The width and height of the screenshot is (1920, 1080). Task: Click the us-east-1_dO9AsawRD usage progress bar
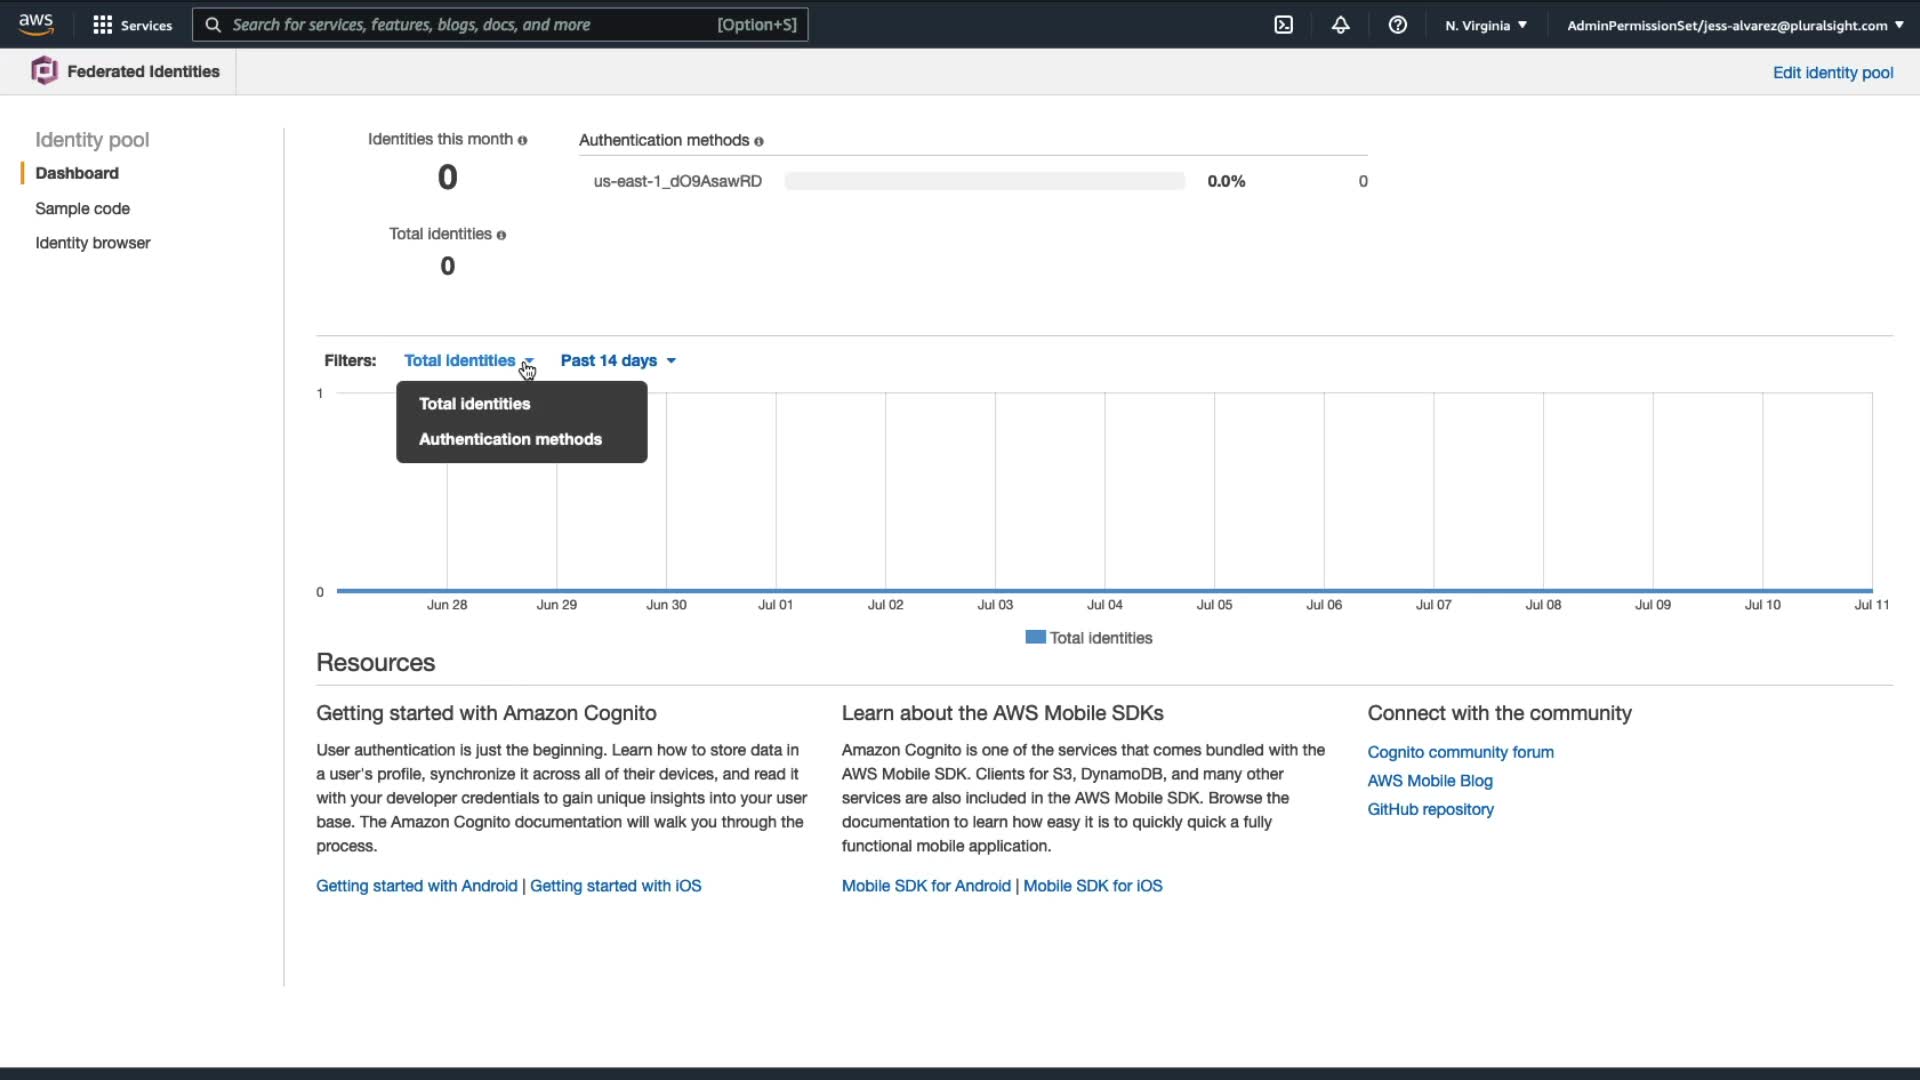[984, 181]
